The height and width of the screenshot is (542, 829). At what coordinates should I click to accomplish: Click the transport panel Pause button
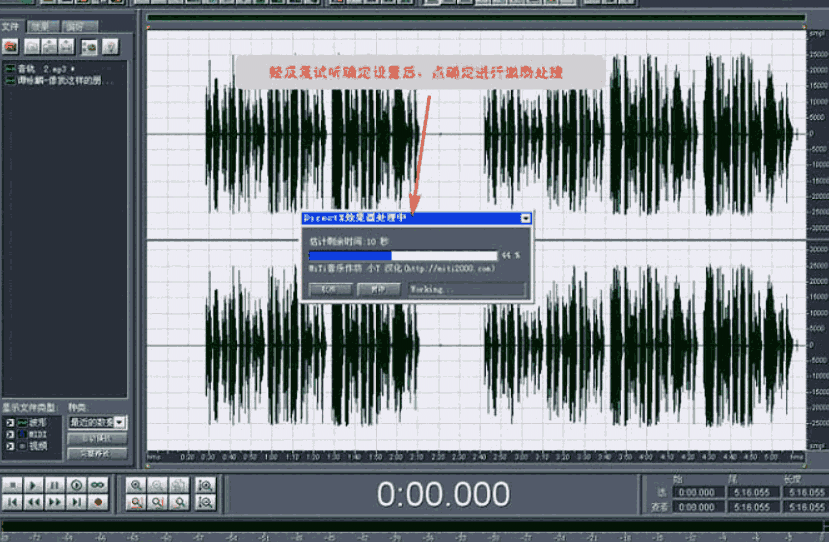(54, 485)
